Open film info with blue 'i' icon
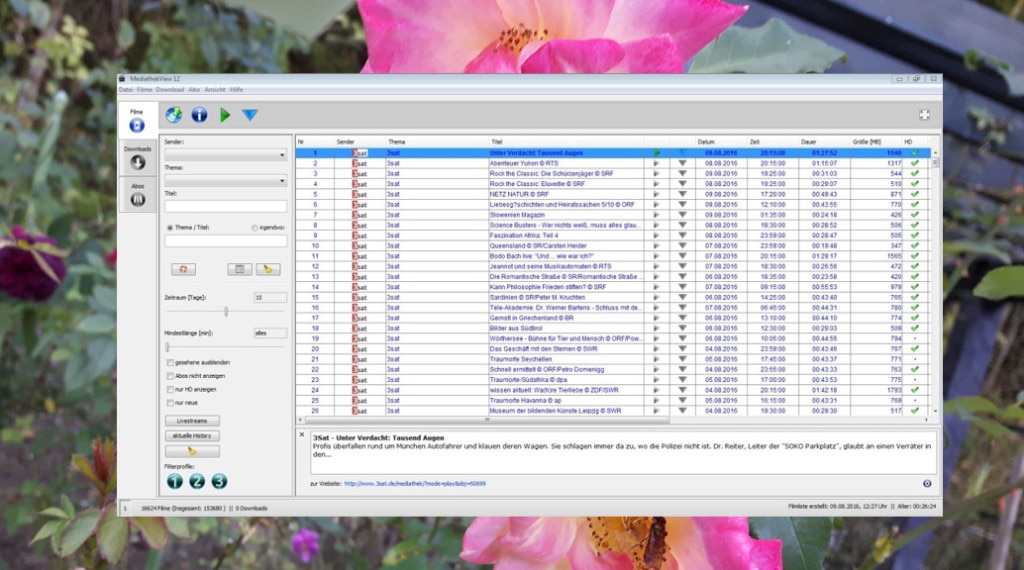1024x570 pixels. pos(199,115)
